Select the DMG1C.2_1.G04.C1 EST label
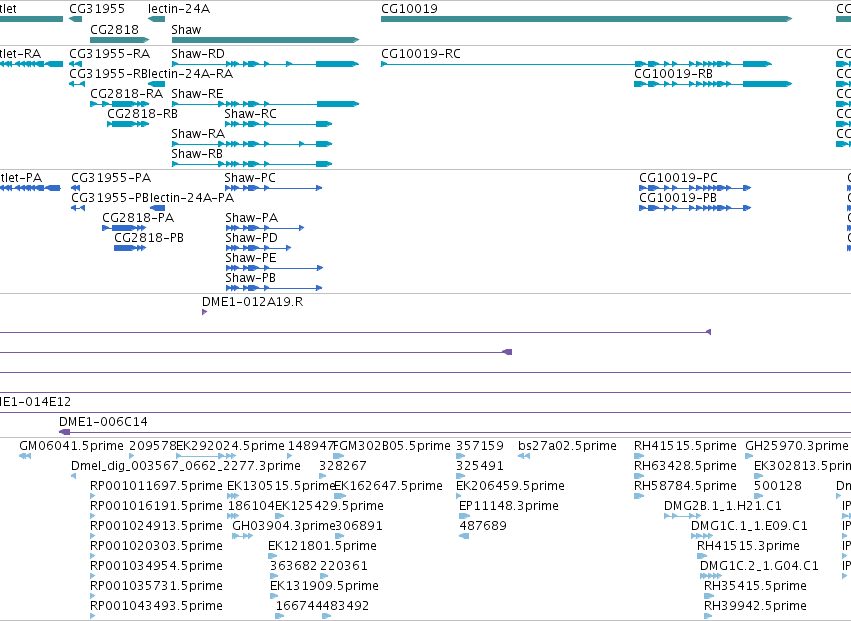 point(759,566)
